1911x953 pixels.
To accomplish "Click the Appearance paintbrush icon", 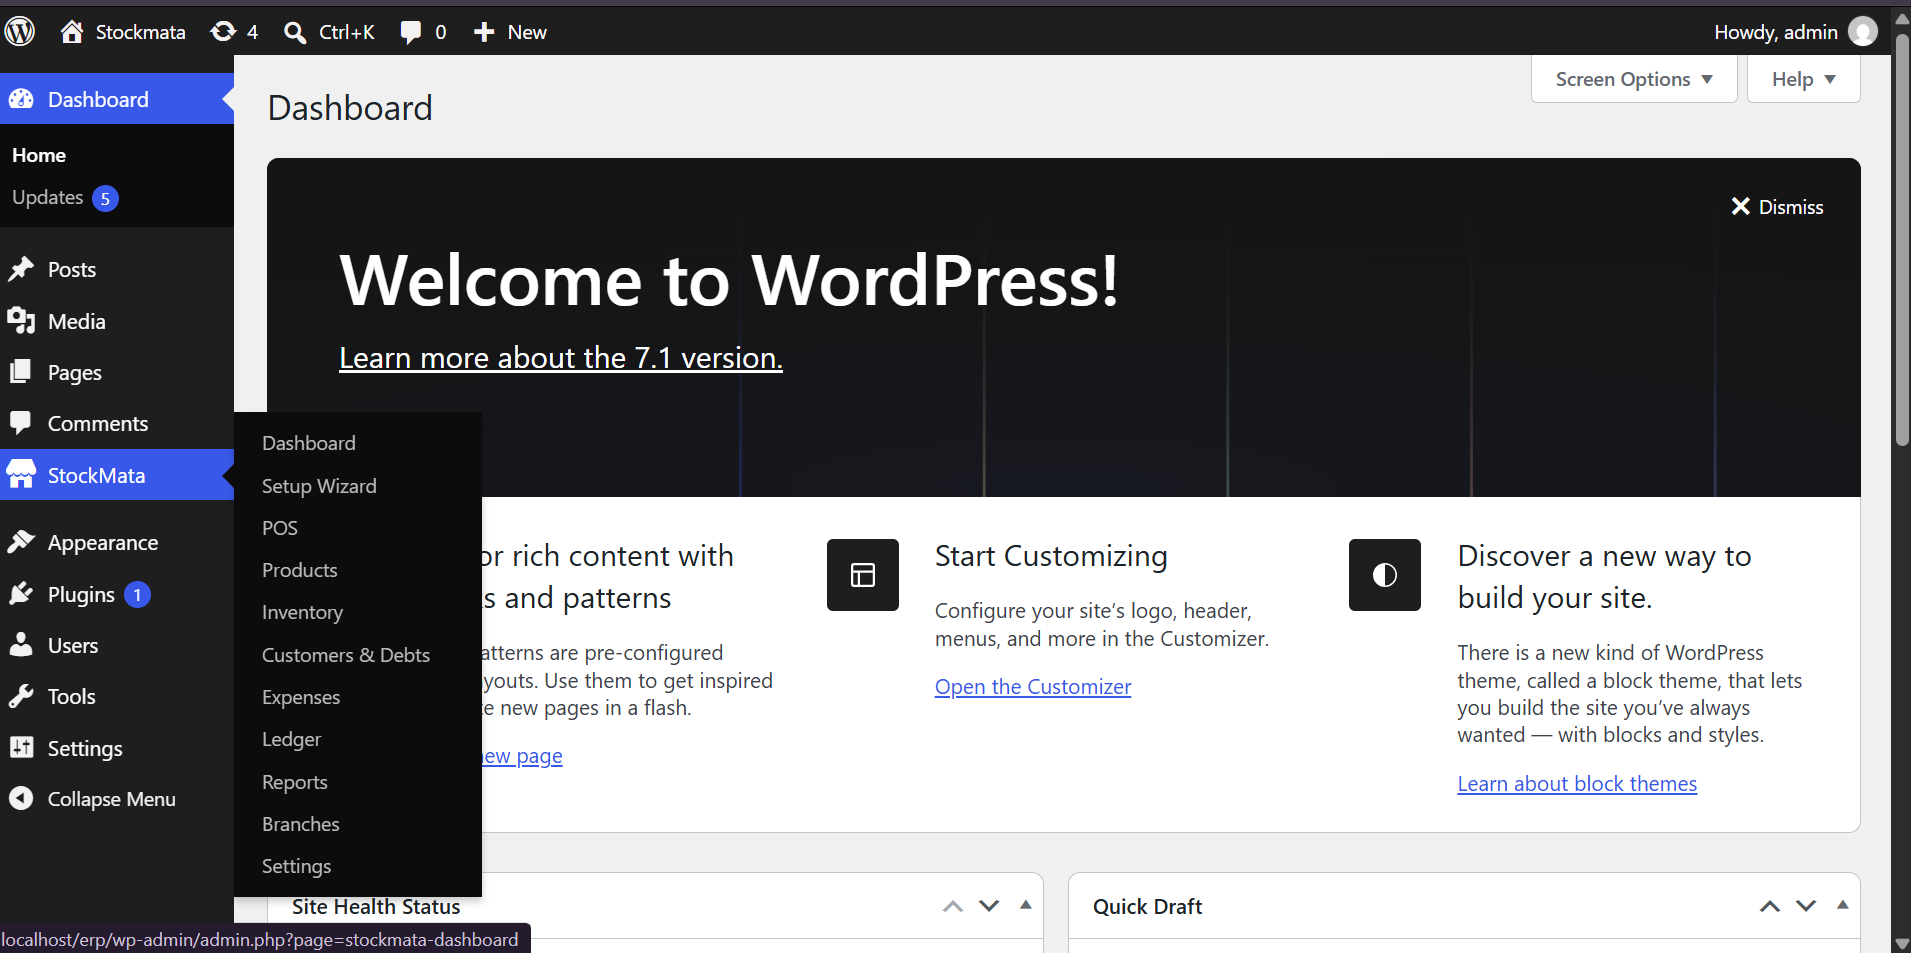I will [x=21, y=542].
